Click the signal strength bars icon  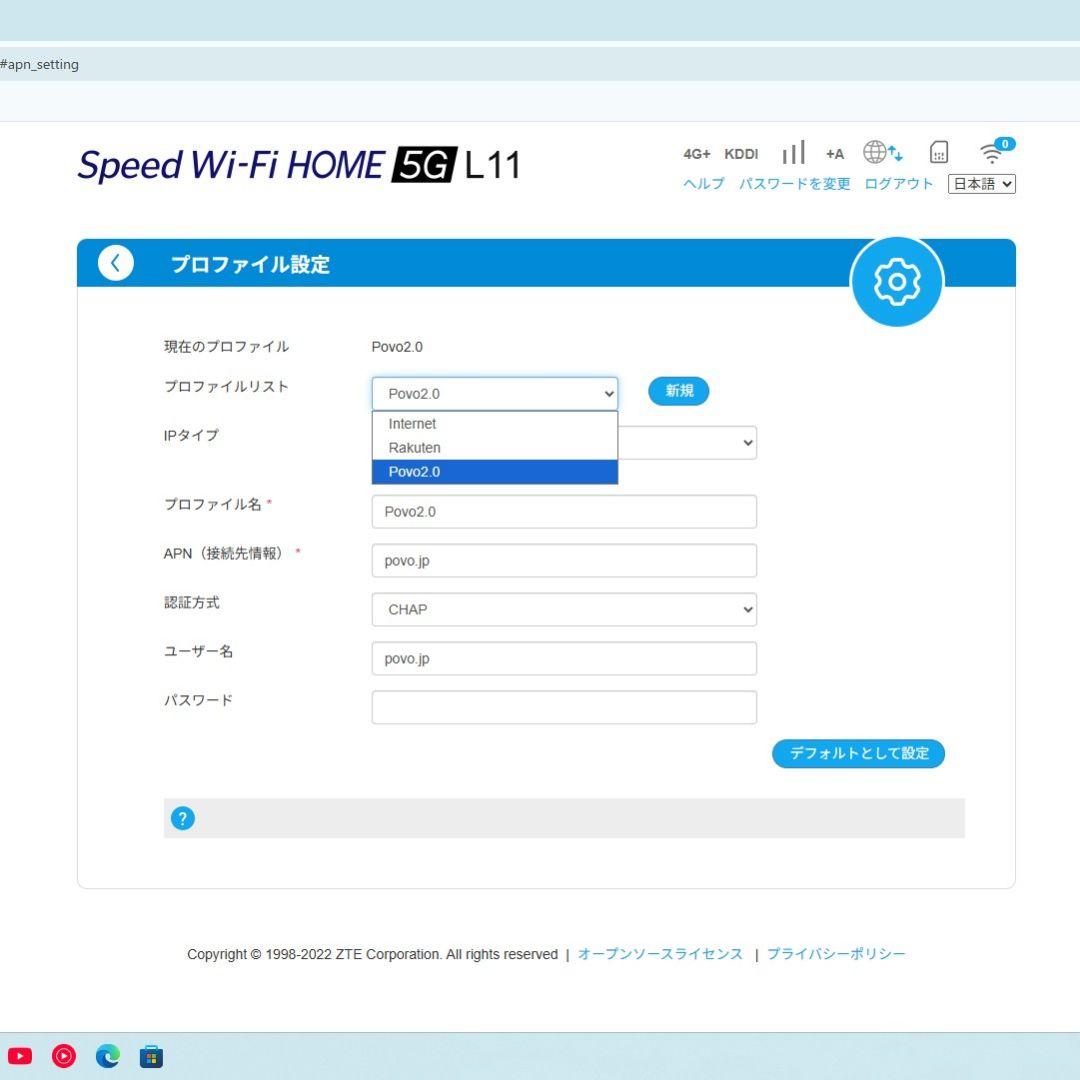click(793, 152)
